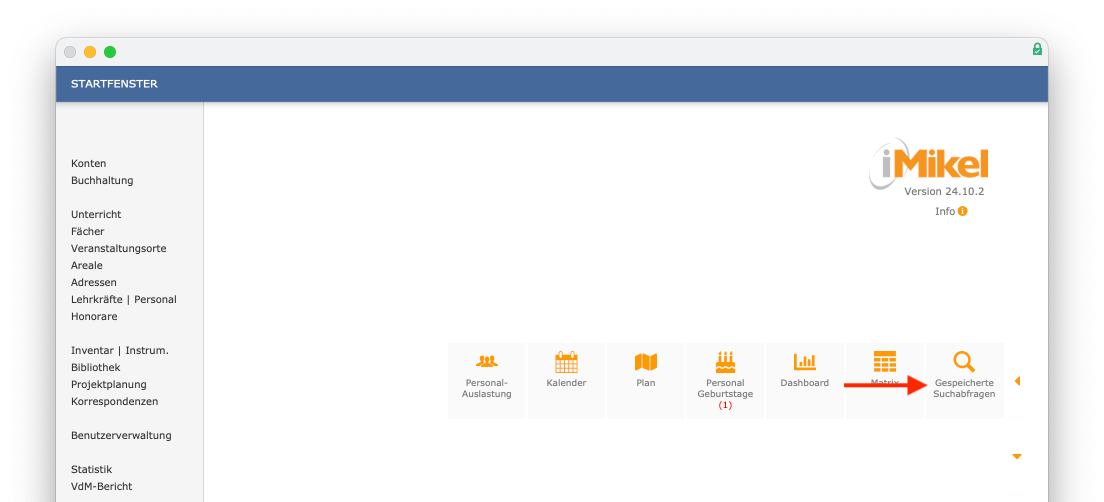Open the Personal-Auslastung people icon
This screenshot has height=502, width=1104.
(x=487, y=361)
